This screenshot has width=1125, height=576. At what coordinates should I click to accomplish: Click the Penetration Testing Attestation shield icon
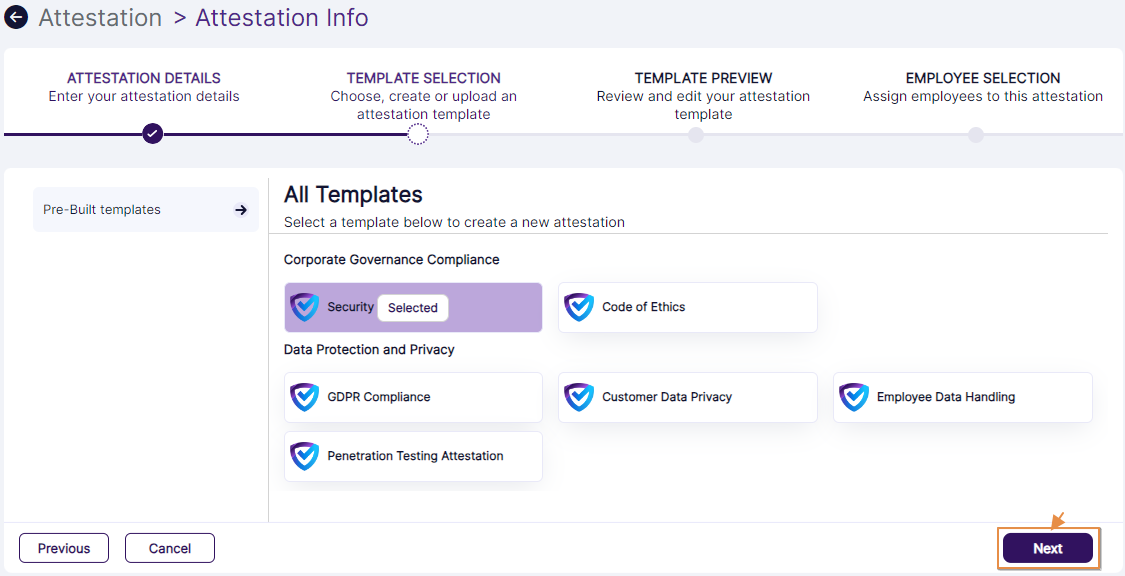[304, 456]
